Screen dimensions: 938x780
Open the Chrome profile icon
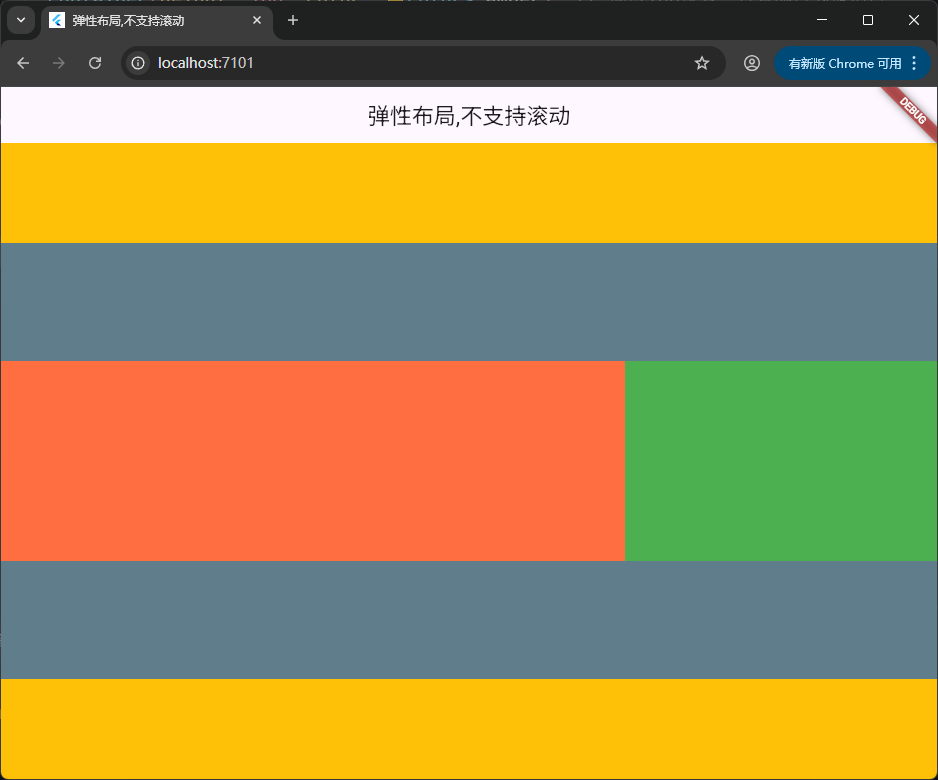point(751,63)
